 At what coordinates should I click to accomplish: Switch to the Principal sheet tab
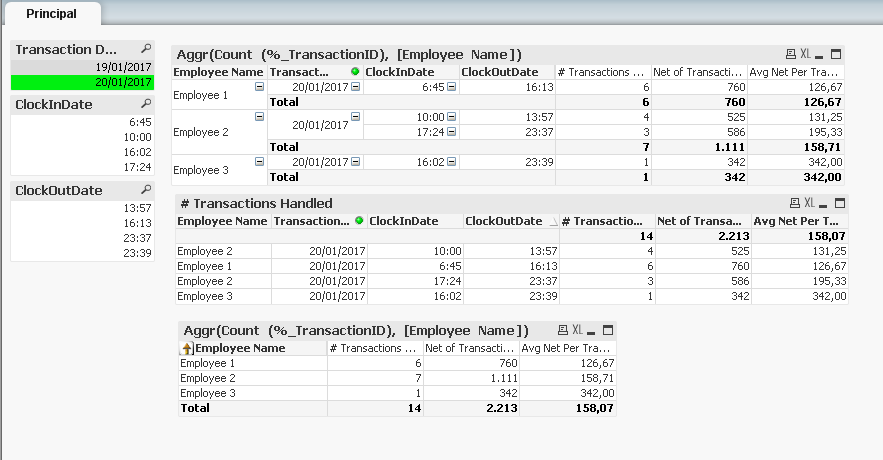51,14
